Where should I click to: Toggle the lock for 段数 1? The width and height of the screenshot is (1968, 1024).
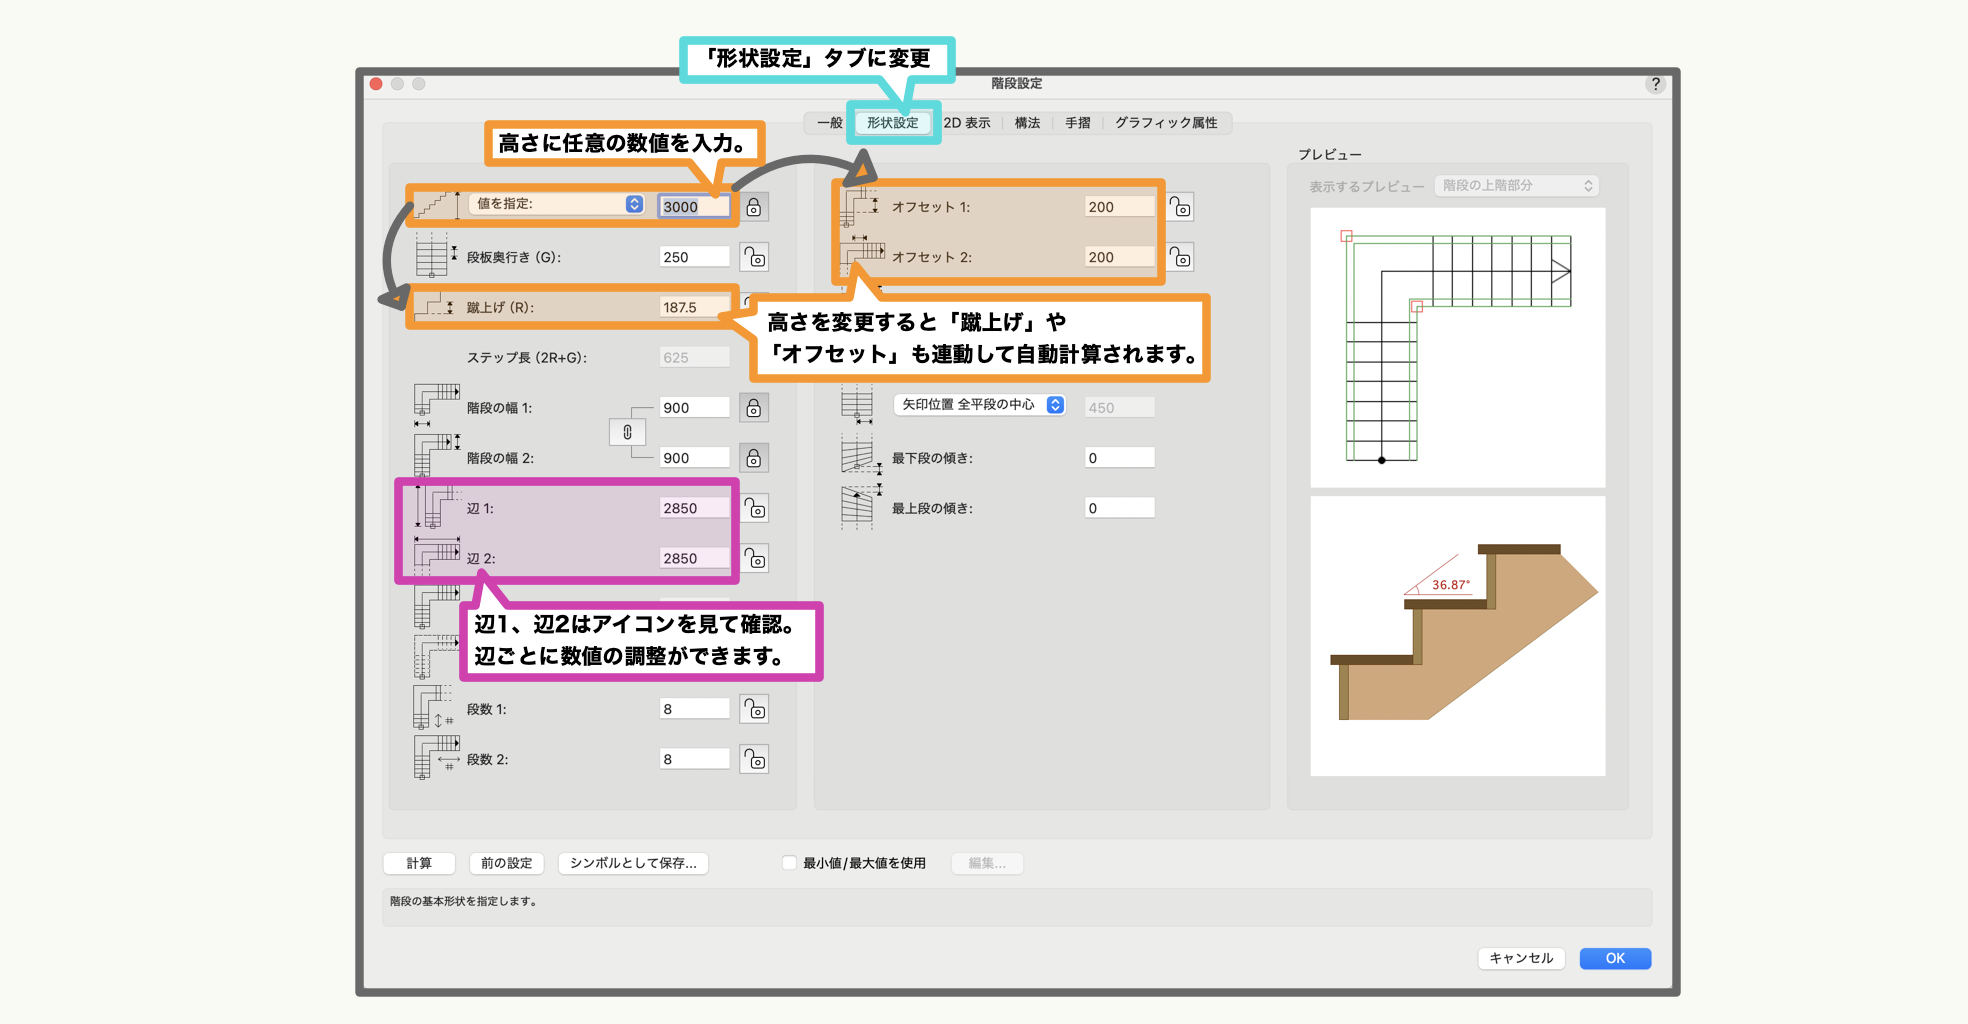coord(754,709)
